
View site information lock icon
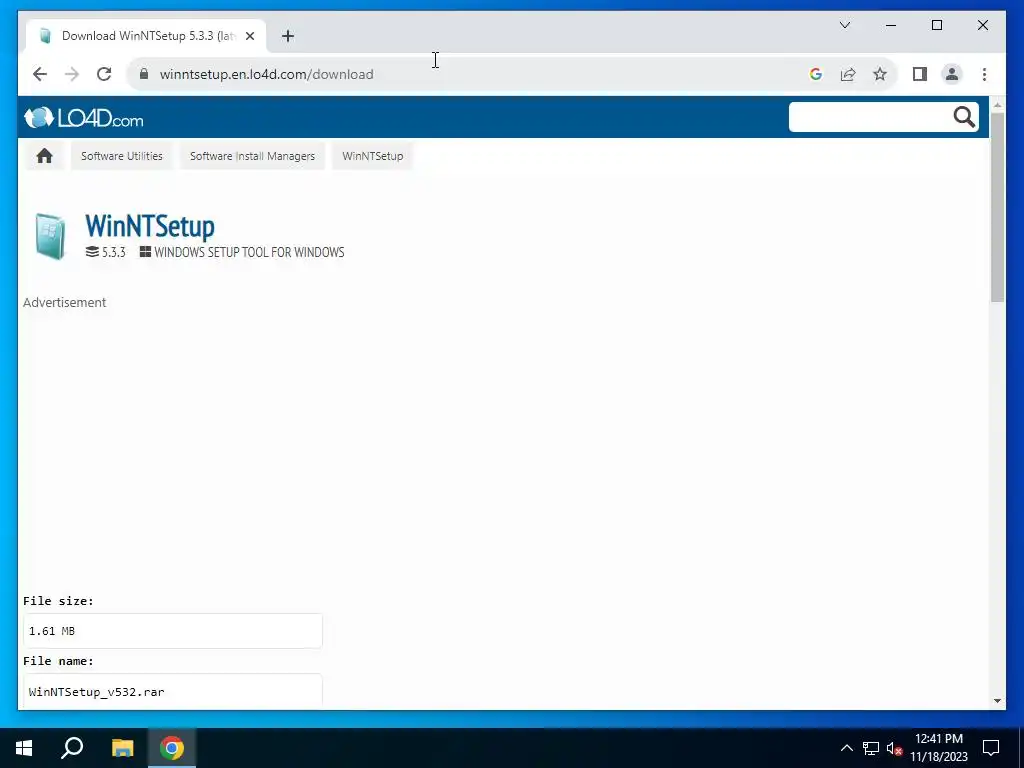144,74
